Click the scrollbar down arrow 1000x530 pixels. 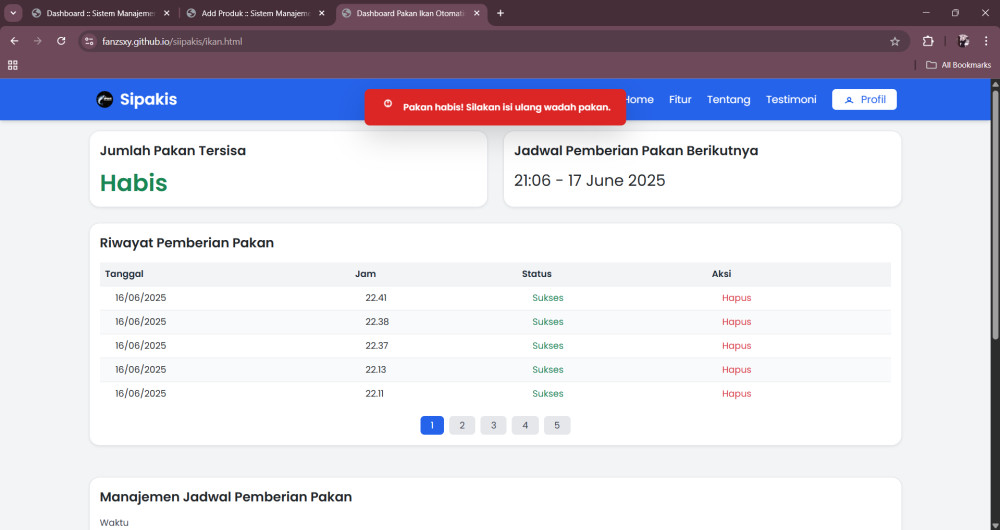pos(995,525)
